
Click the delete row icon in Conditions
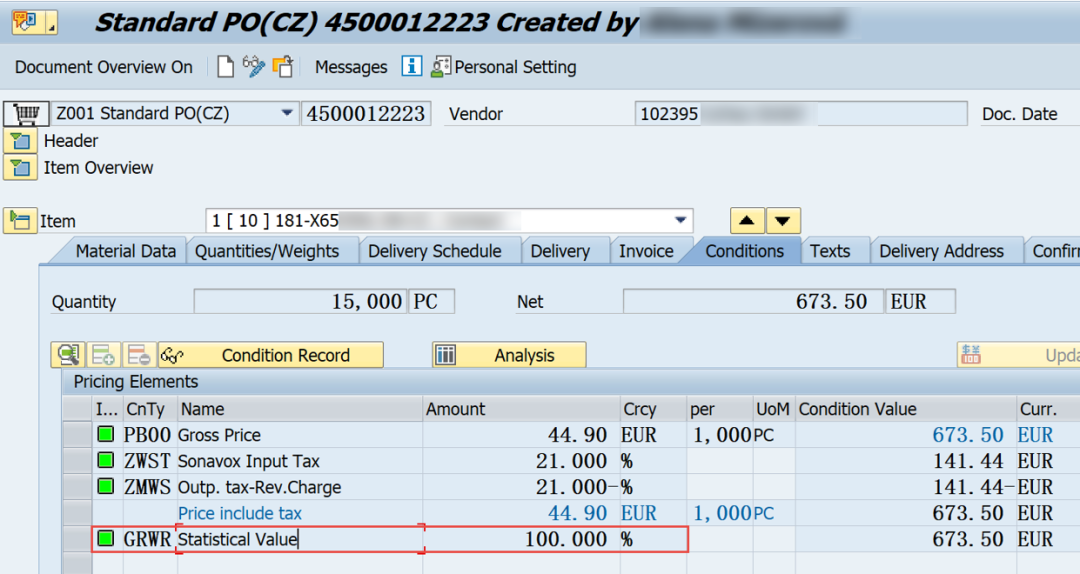point(139,355)
